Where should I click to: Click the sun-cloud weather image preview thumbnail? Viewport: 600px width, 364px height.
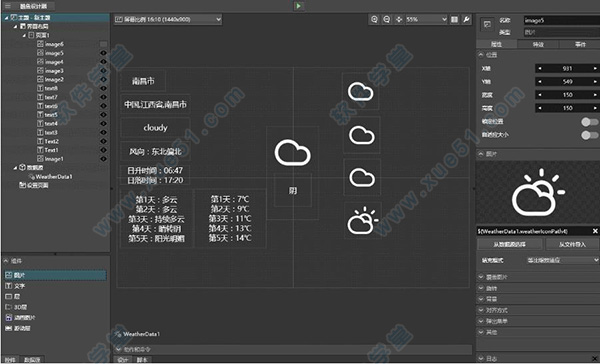tap(538, 192)
